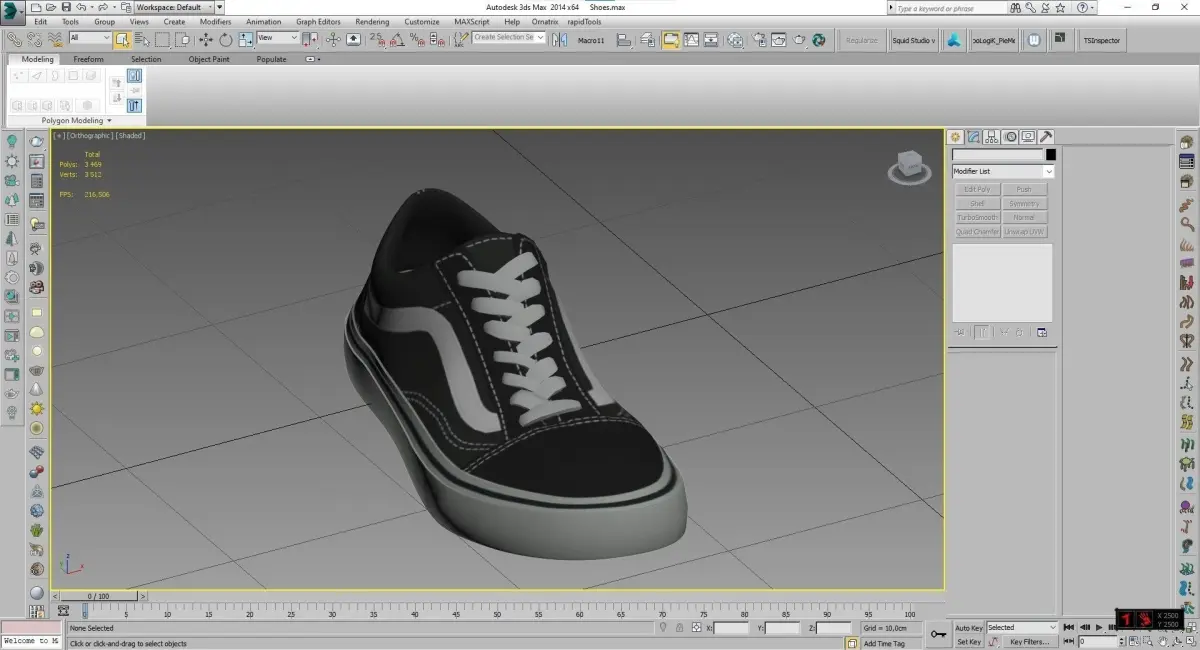
Task: Open the Display command panel tab
Action: coord(1028,137)
